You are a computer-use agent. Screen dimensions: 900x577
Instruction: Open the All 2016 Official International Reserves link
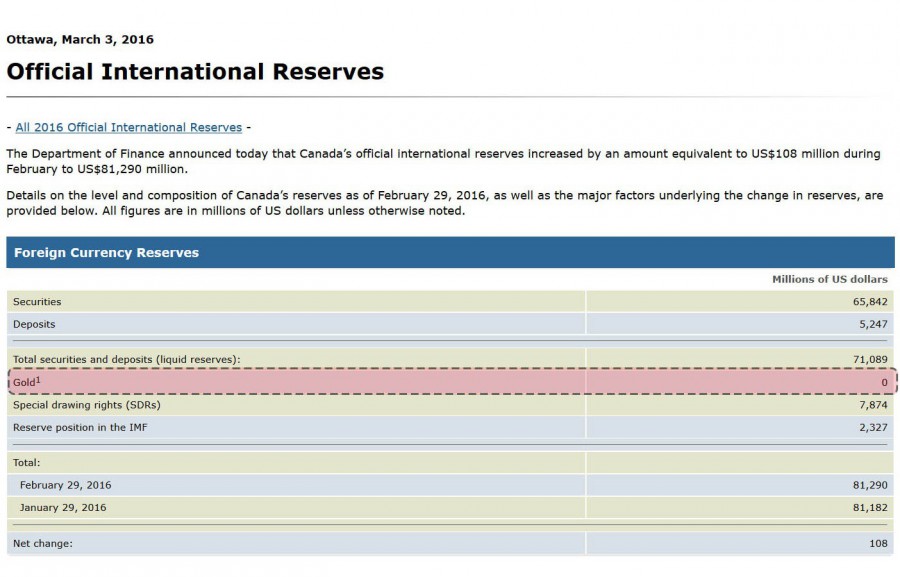[128, 127]
